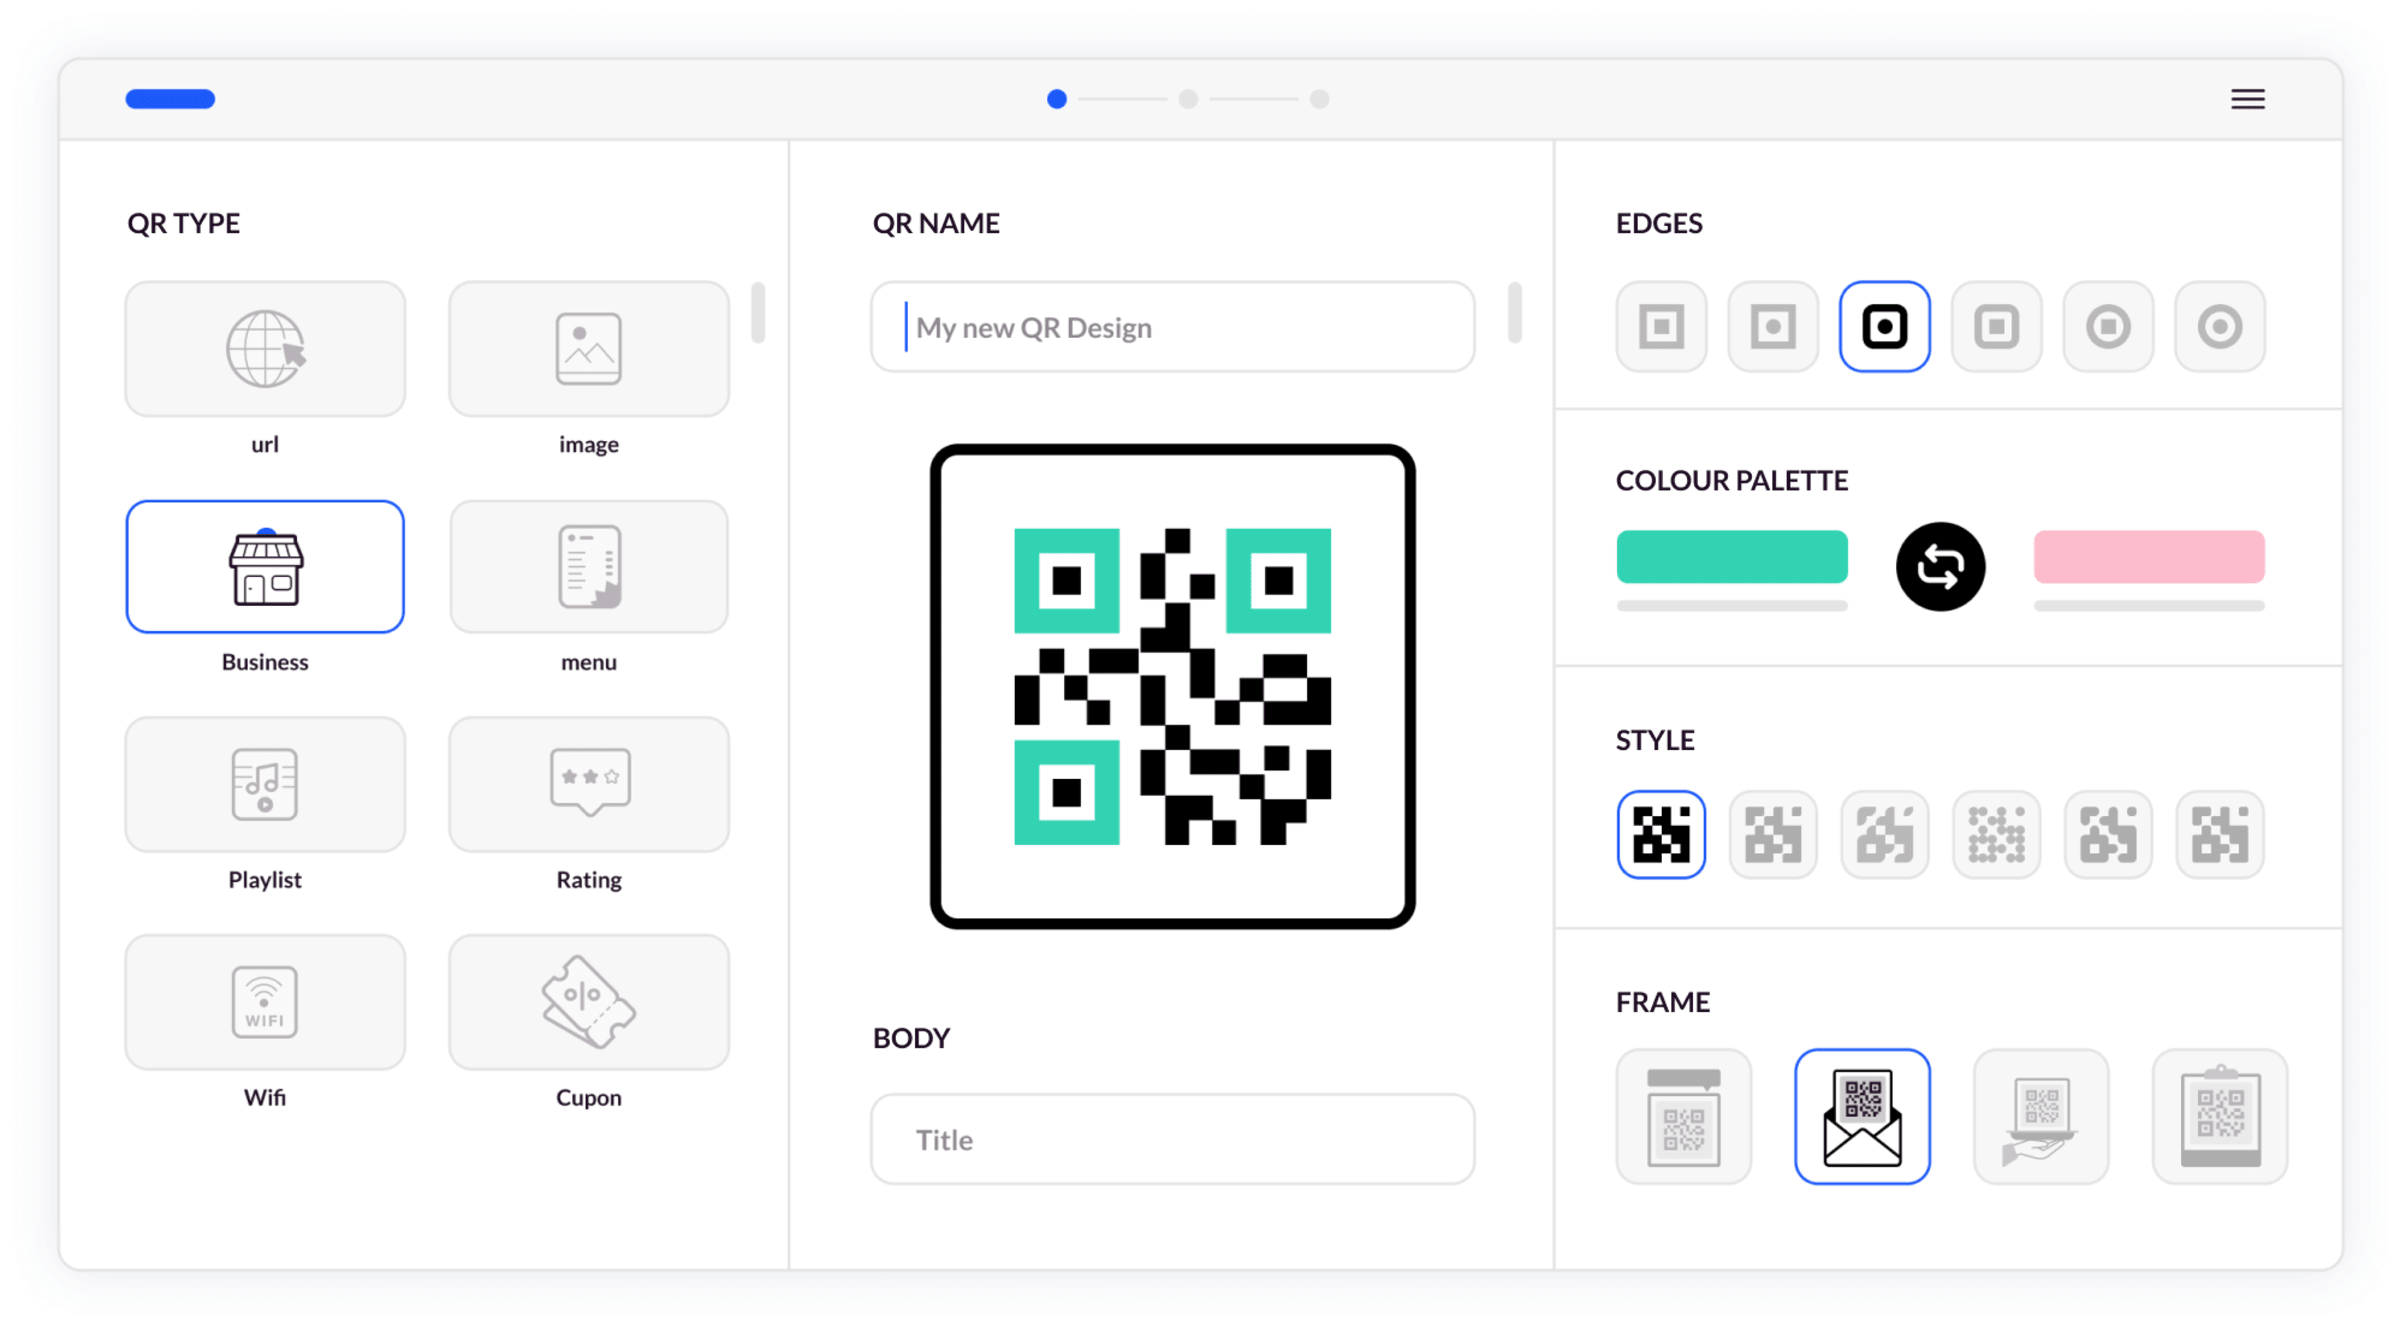Screen dimensions: 2400x1327
Task: Click the Business QR type tile
Action: 265,567
